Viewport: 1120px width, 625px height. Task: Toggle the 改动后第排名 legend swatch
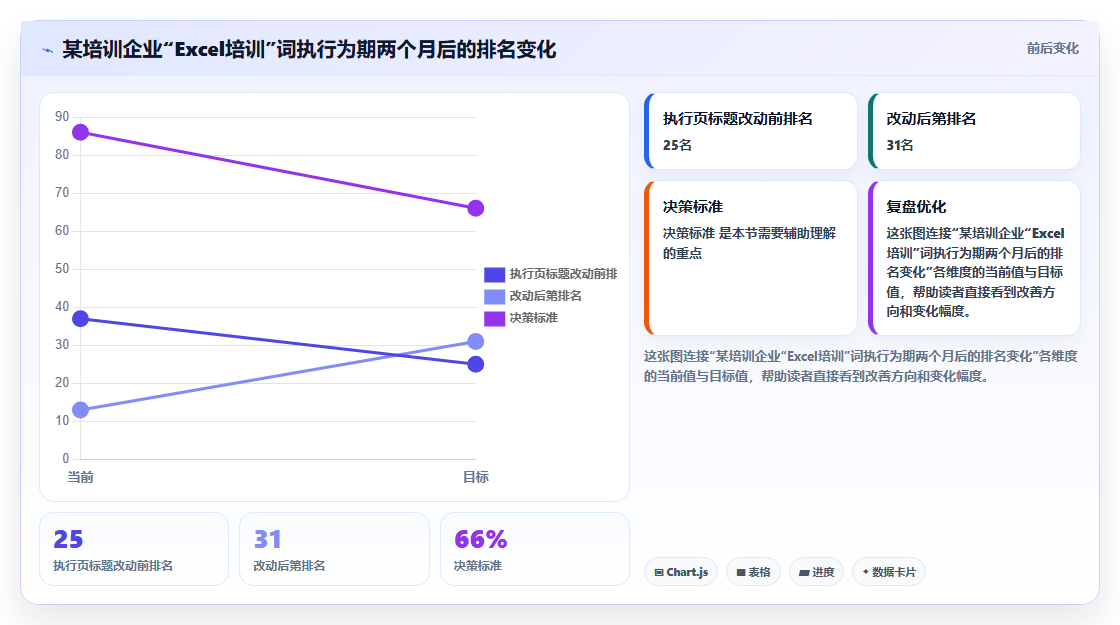point(494,296)
